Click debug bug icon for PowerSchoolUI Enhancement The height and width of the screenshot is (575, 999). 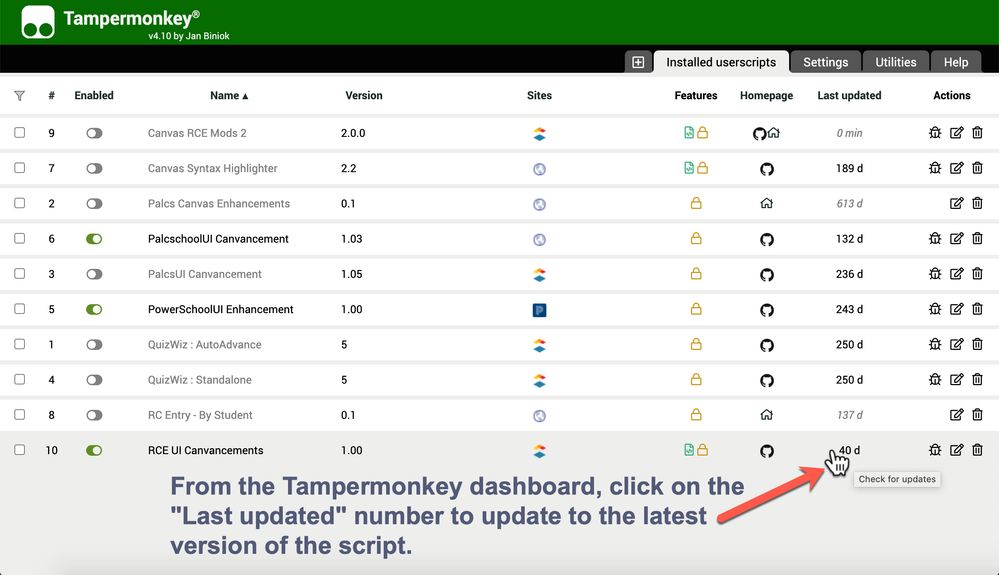click(934, 309)
